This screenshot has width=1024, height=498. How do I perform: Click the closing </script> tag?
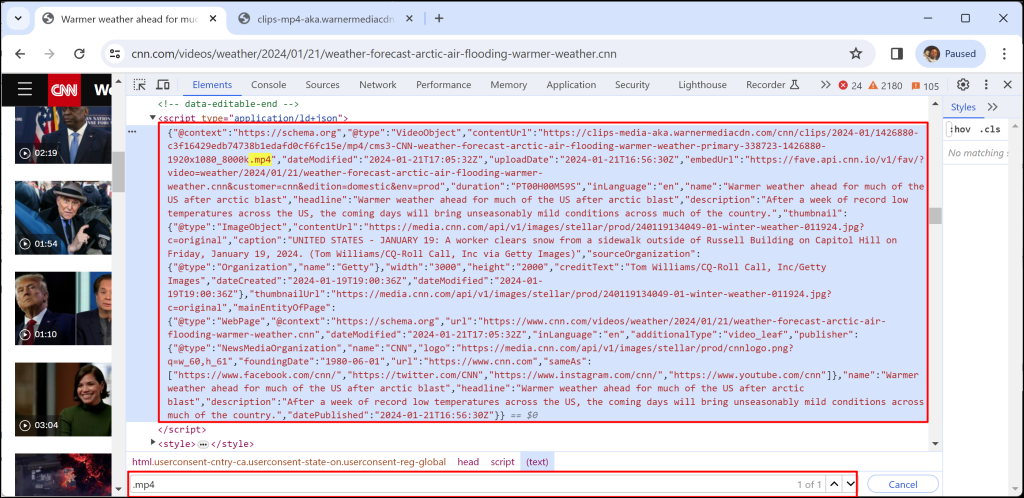point(182,430)
